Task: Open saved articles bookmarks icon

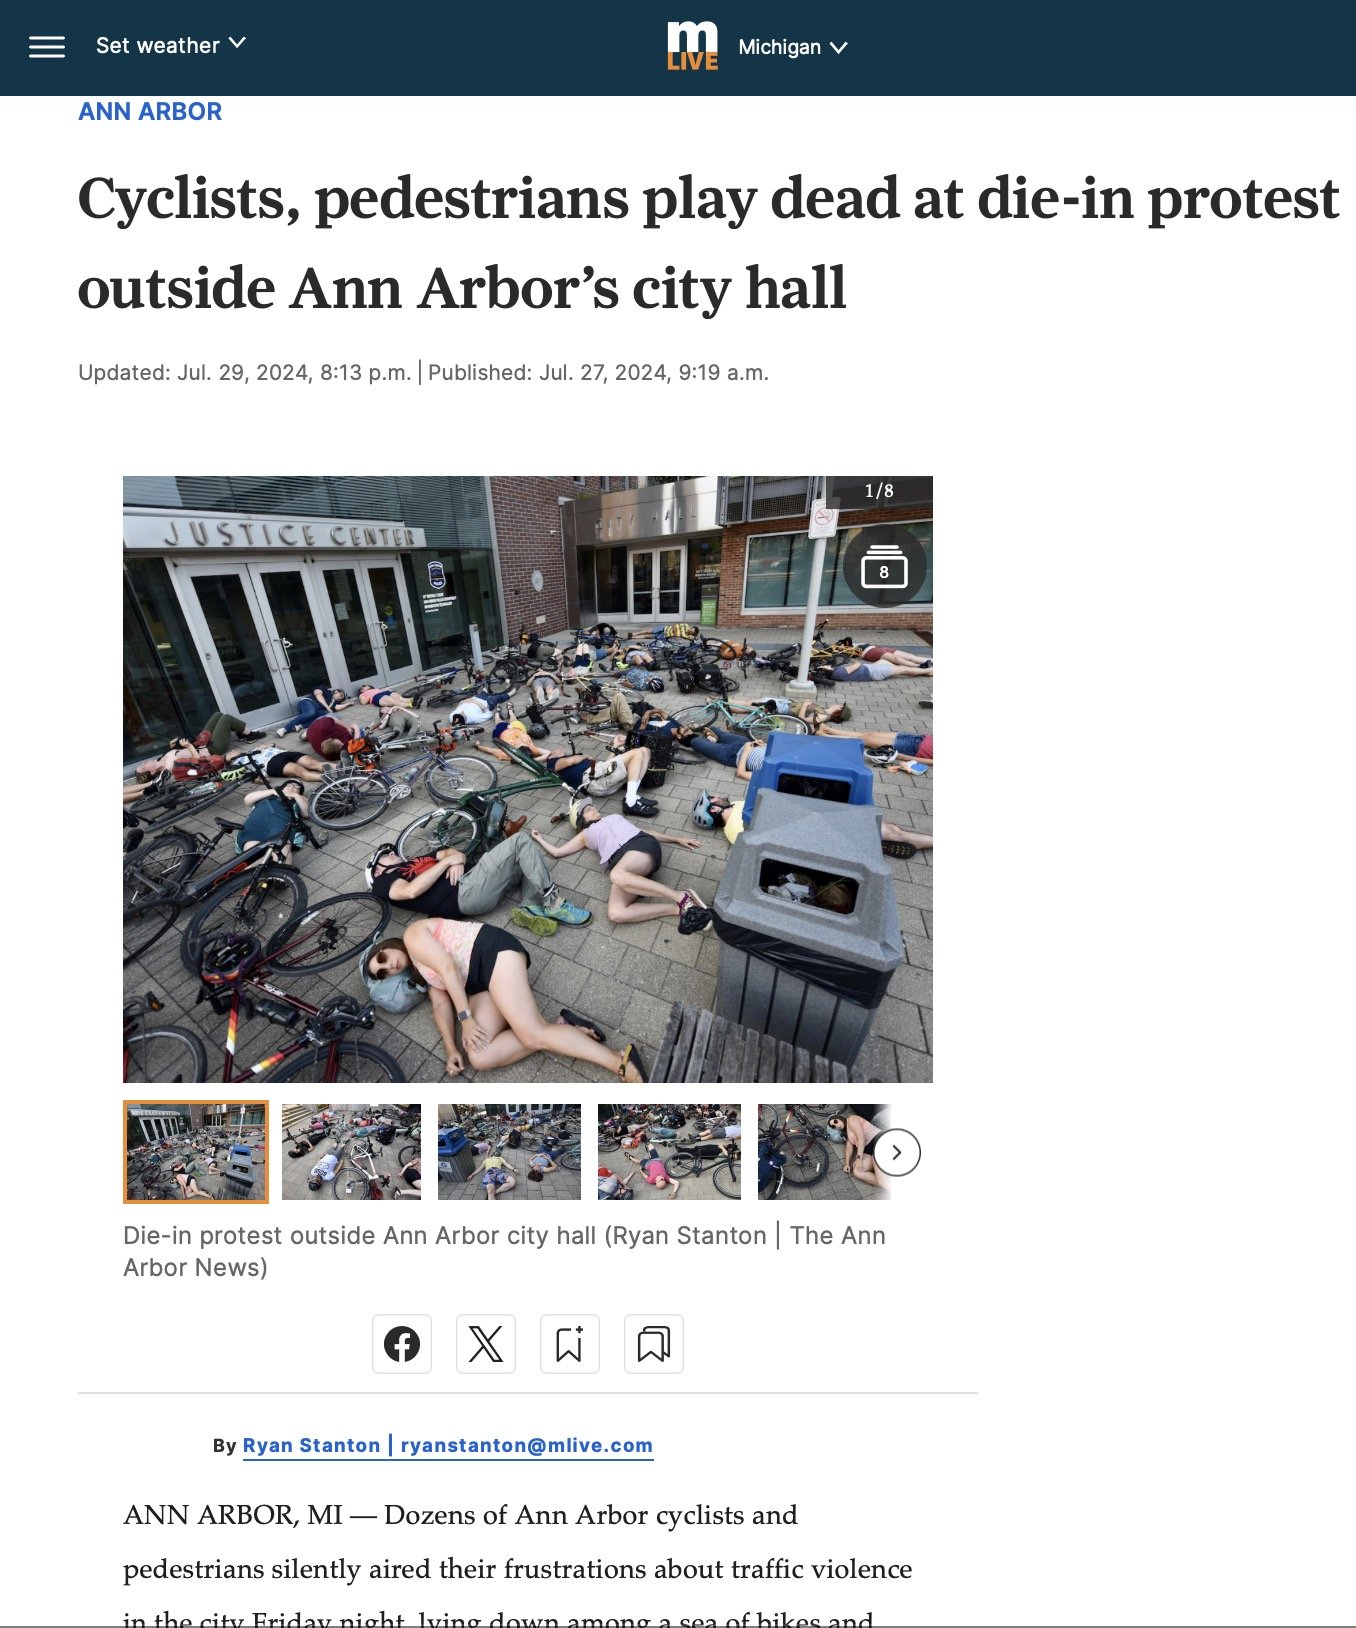Action: [x=654, y=1344]
